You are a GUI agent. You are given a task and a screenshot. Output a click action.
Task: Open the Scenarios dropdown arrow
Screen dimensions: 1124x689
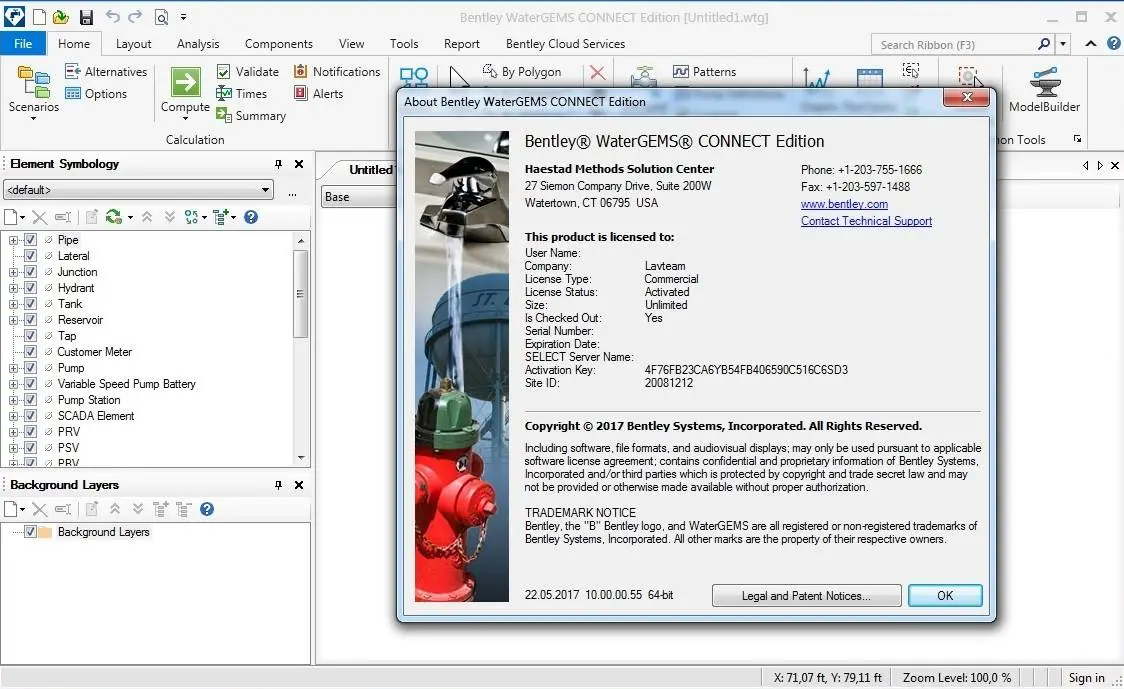click(x=33, y=118)
